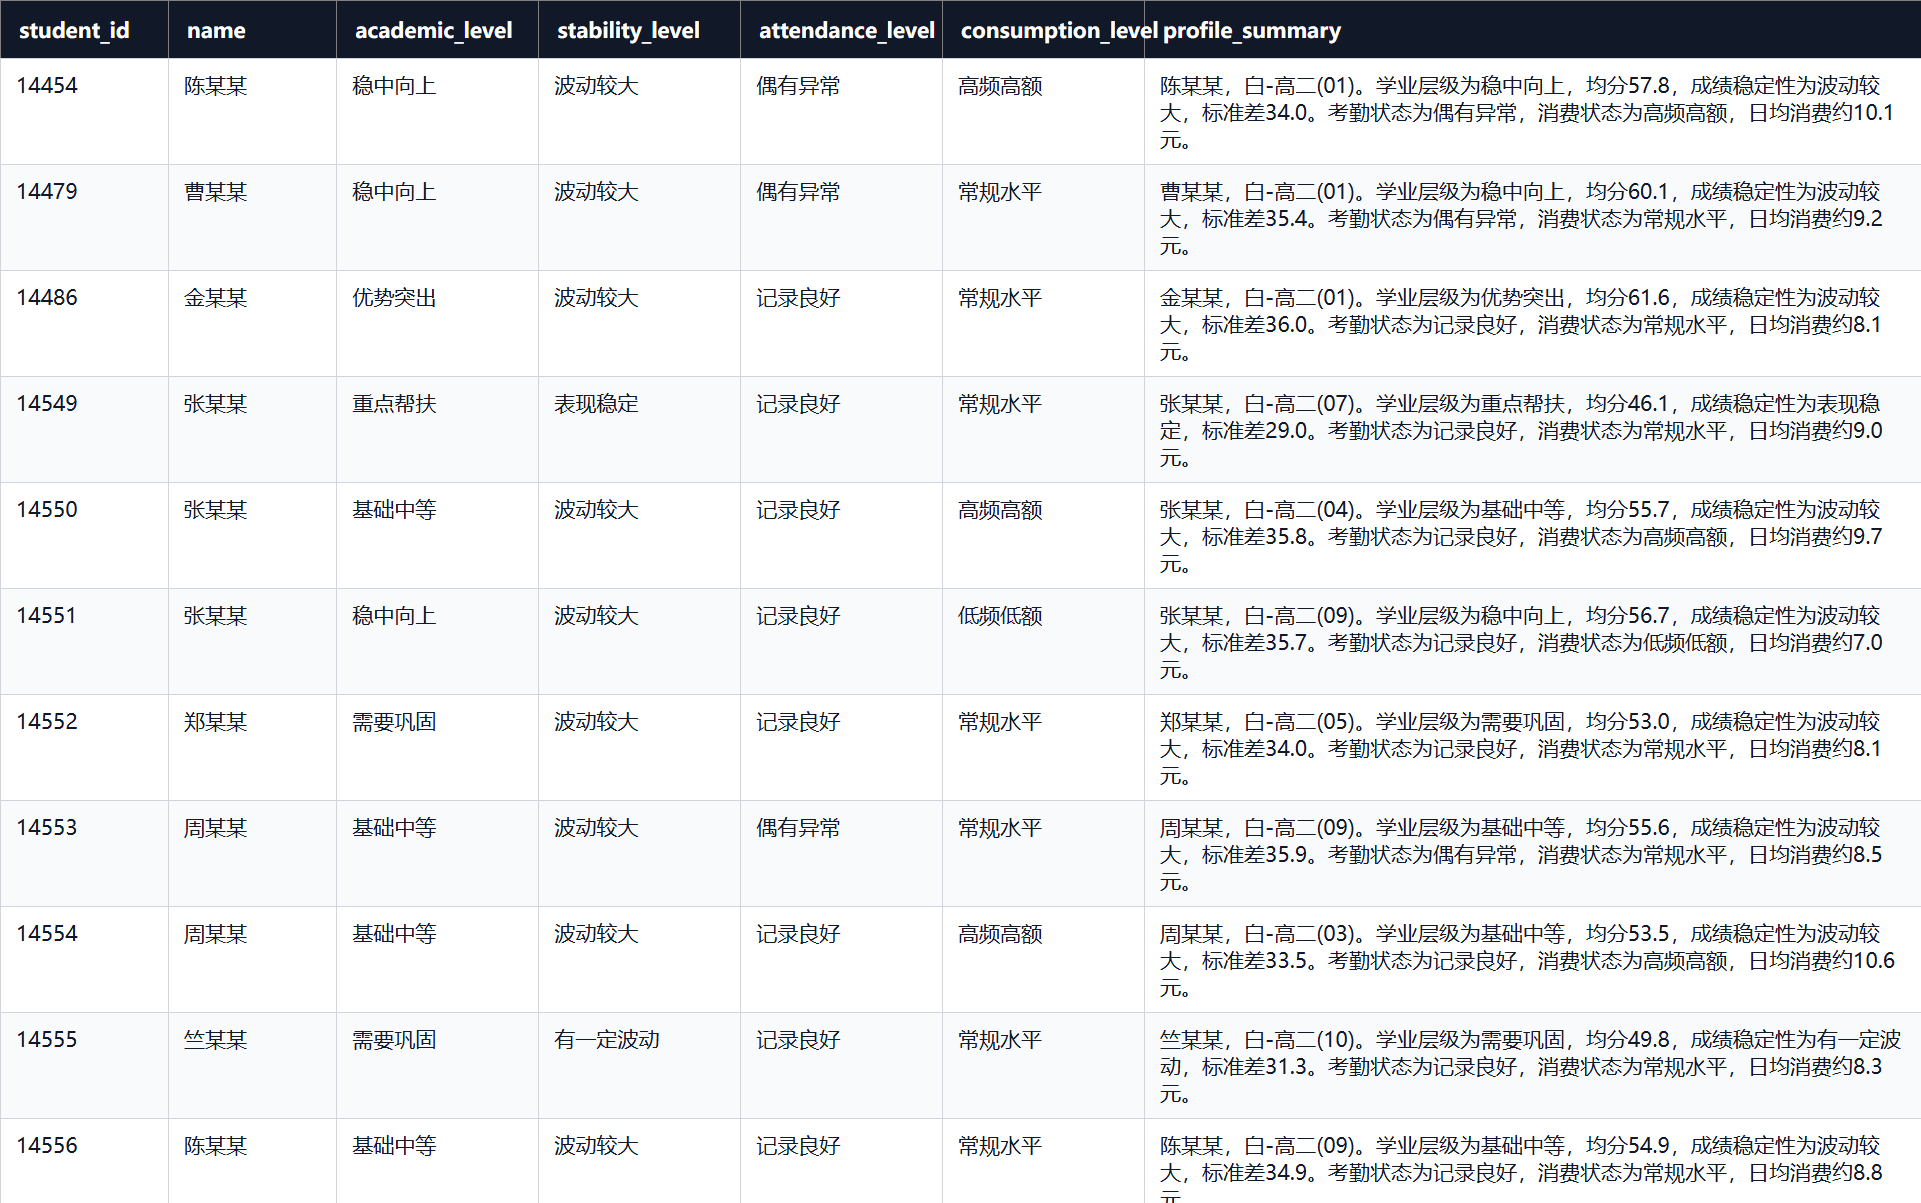Image resolution: width=1921 pixels, height=1203 pixels.
Task: Click consumption 高频高额 in row 14454
Action: pyautogui.click(x=1000, y=86)
